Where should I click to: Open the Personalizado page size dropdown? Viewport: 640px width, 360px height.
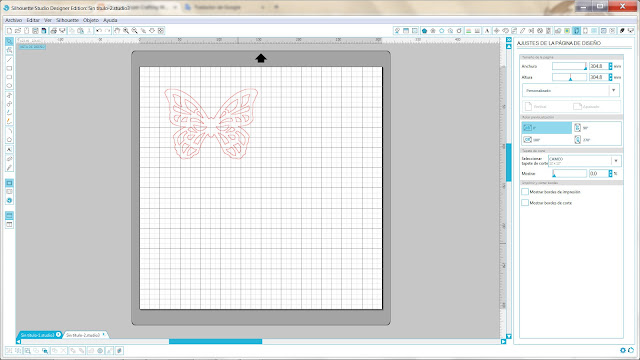point(571,90)
